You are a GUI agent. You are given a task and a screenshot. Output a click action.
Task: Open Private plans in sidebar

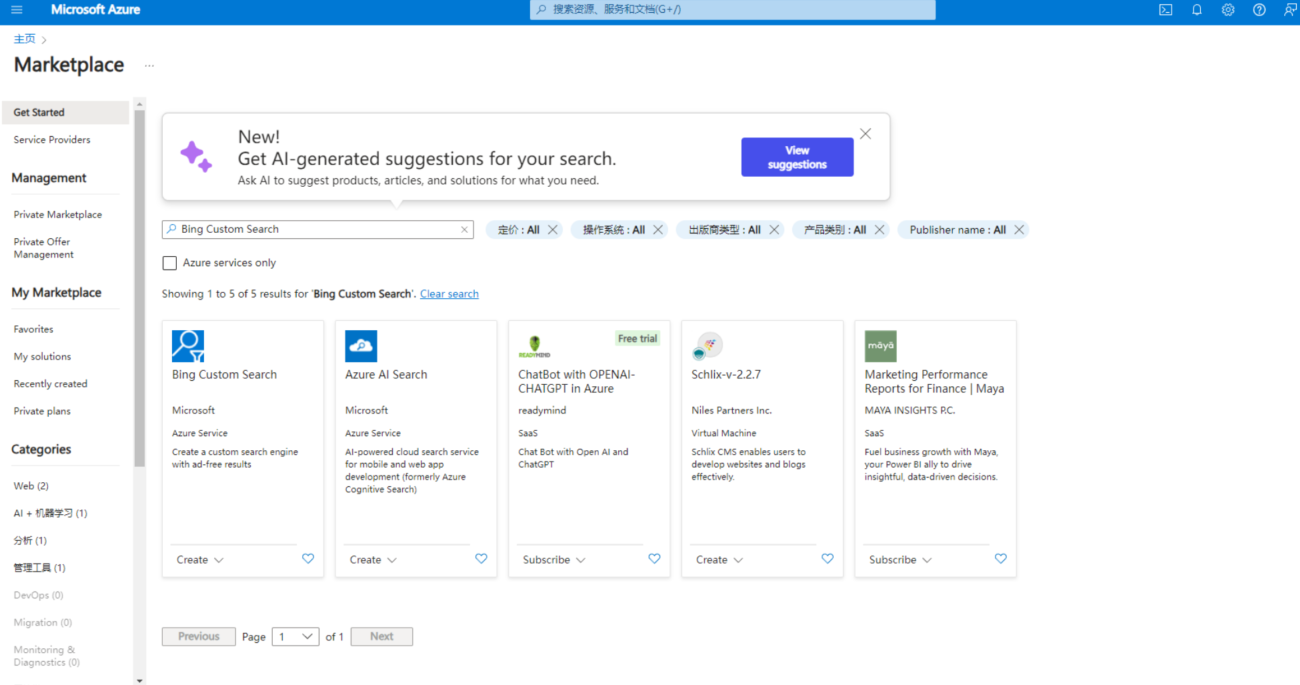point(42,411)
